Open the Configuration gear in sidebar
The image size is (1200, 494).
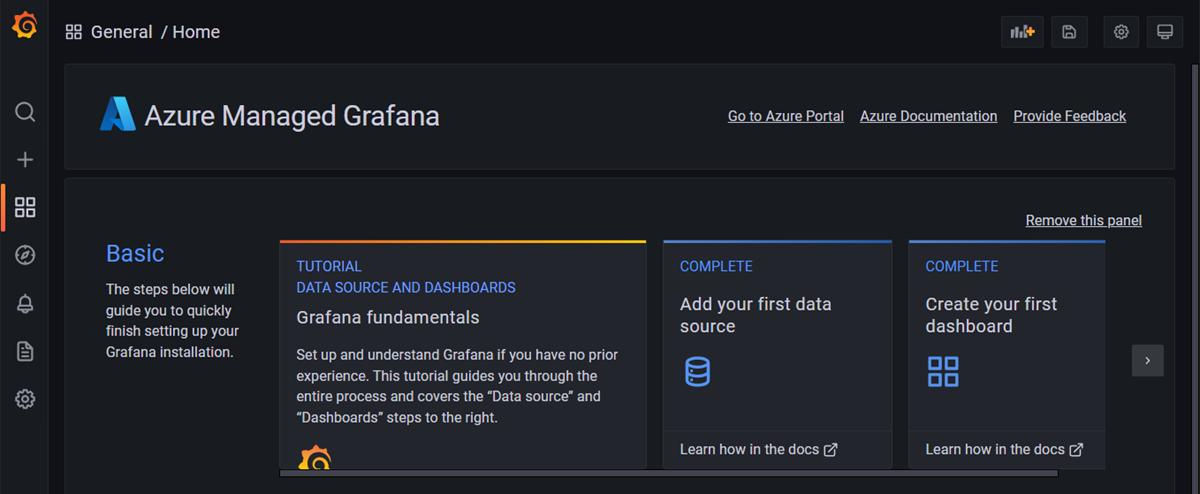click(x=25, y=399)
